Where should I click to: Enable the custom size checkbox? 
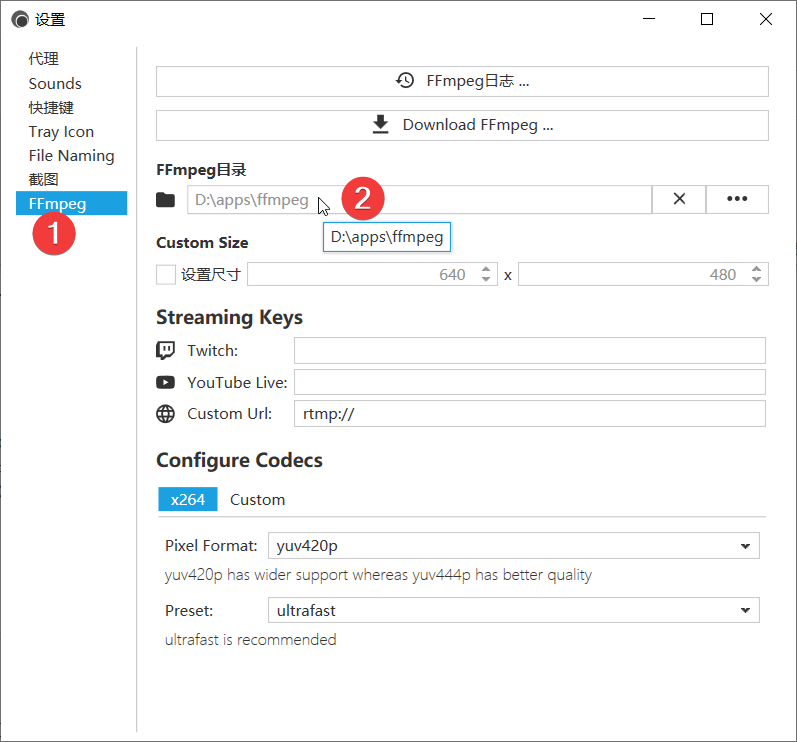[166, 274]
